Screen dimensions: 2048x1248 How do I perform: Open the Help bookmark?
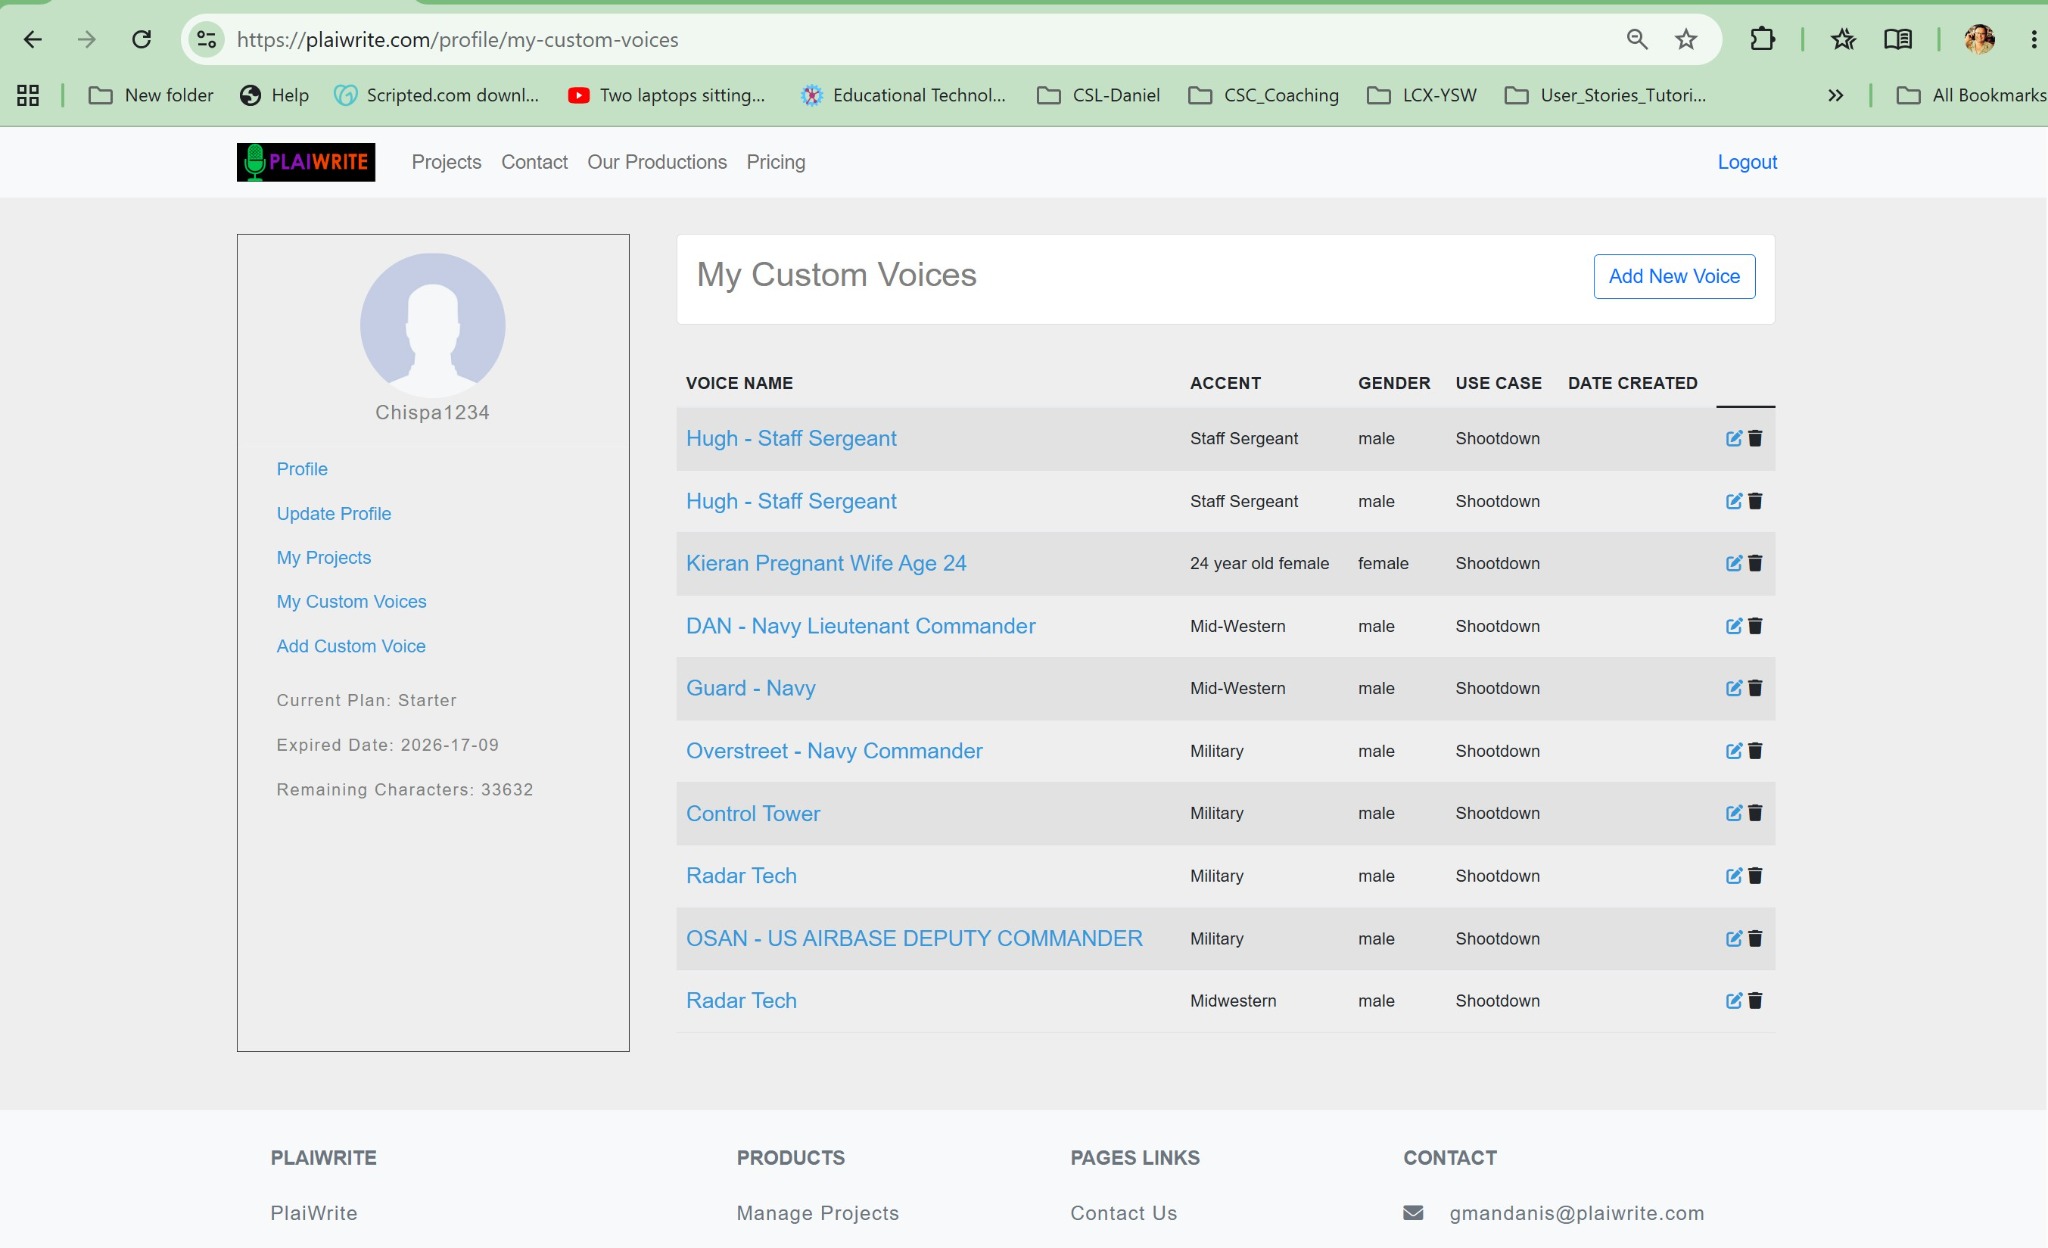point(275,95)
